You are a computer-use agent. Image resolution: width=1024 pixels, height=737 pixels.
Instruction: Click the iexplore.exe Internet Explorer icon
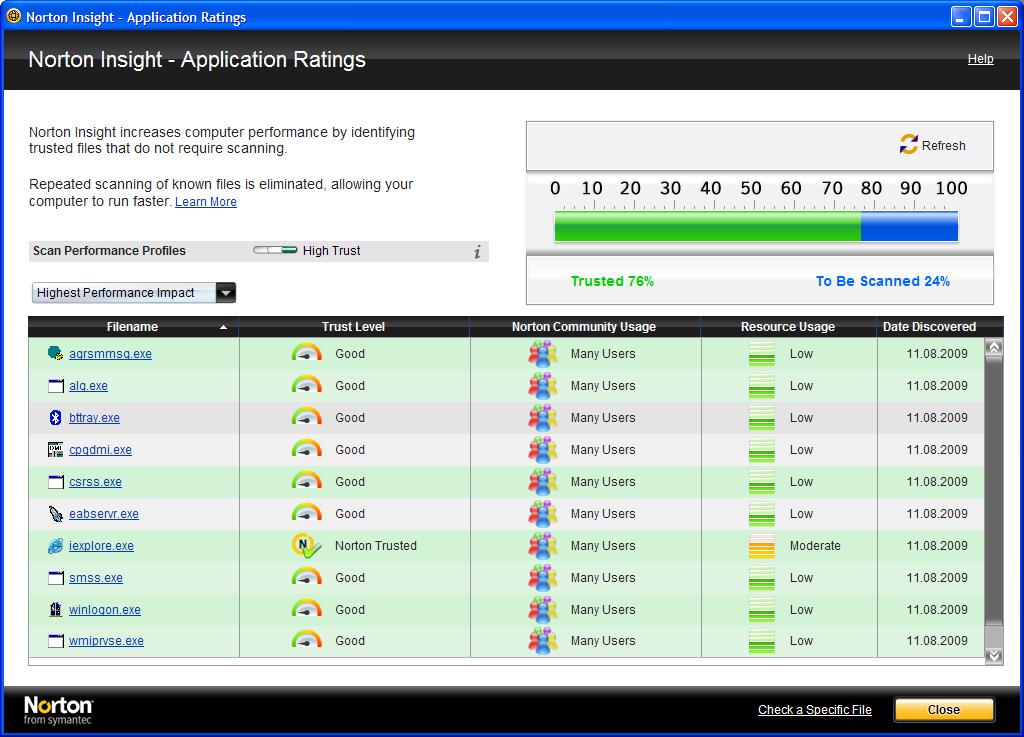coord(56,546)
